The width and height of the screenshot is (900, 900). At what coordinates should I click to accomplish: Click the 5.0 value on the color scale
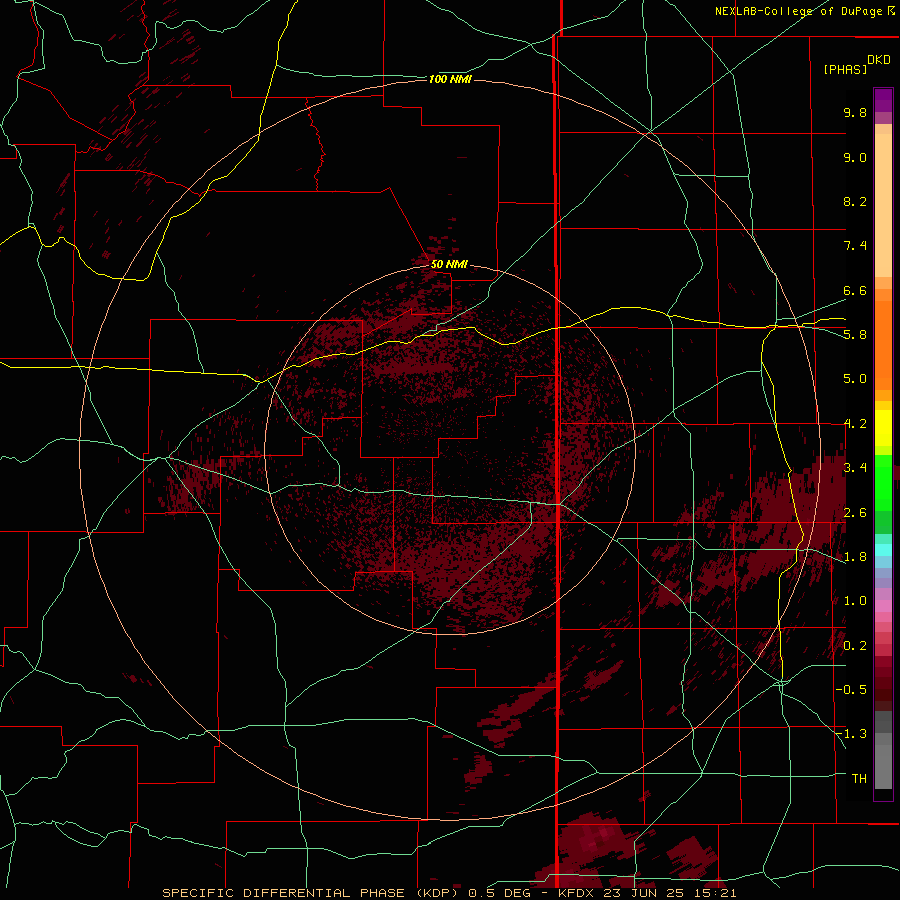pos(855,379)
